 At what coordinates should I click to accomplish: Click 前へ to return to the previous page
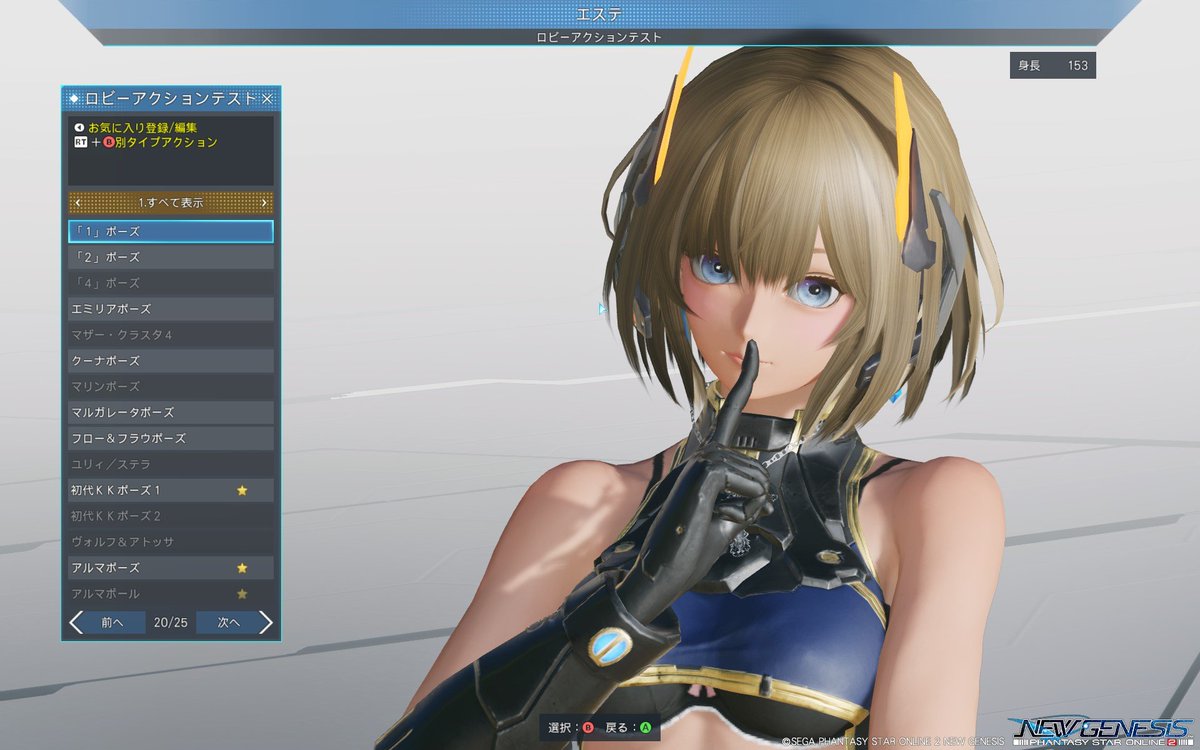point(110,622)
